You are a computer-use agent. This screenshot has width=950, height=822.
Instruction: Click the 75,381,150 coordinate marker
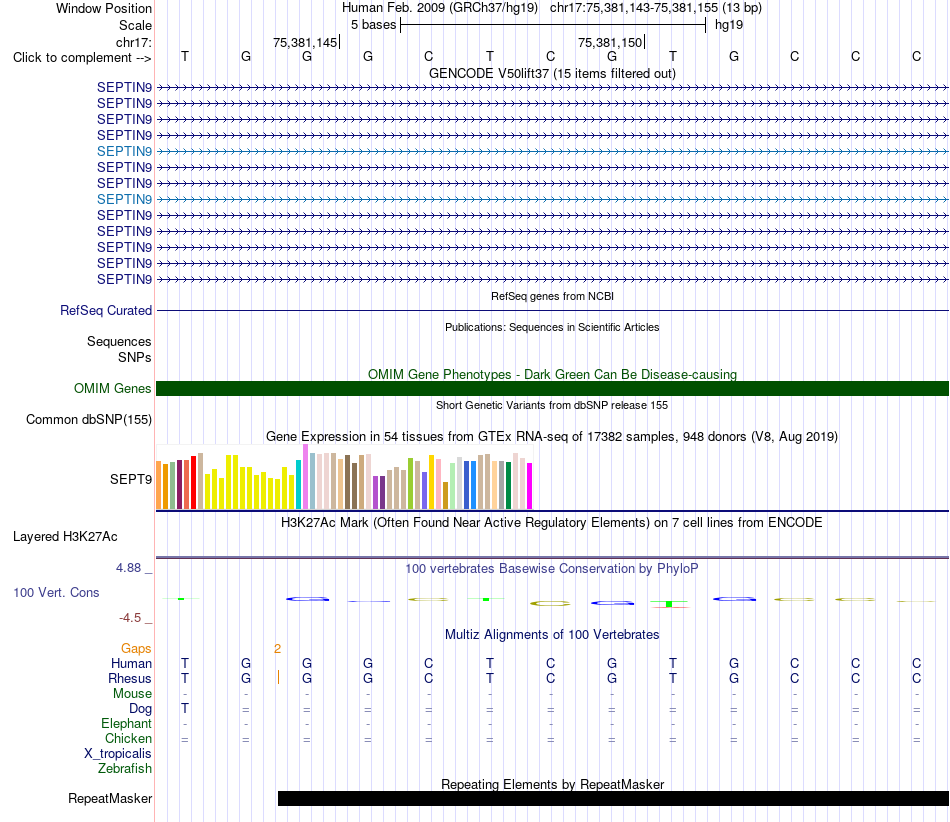(x=611, y=42)
